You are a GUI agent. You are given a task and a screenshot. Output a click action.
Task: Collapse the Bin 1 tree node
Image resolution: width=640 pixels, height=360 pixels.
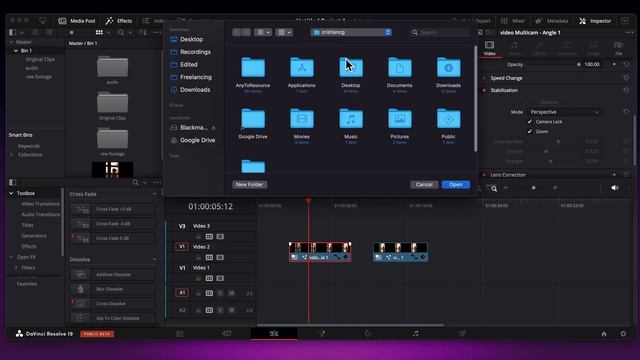(x=16, y=51)
